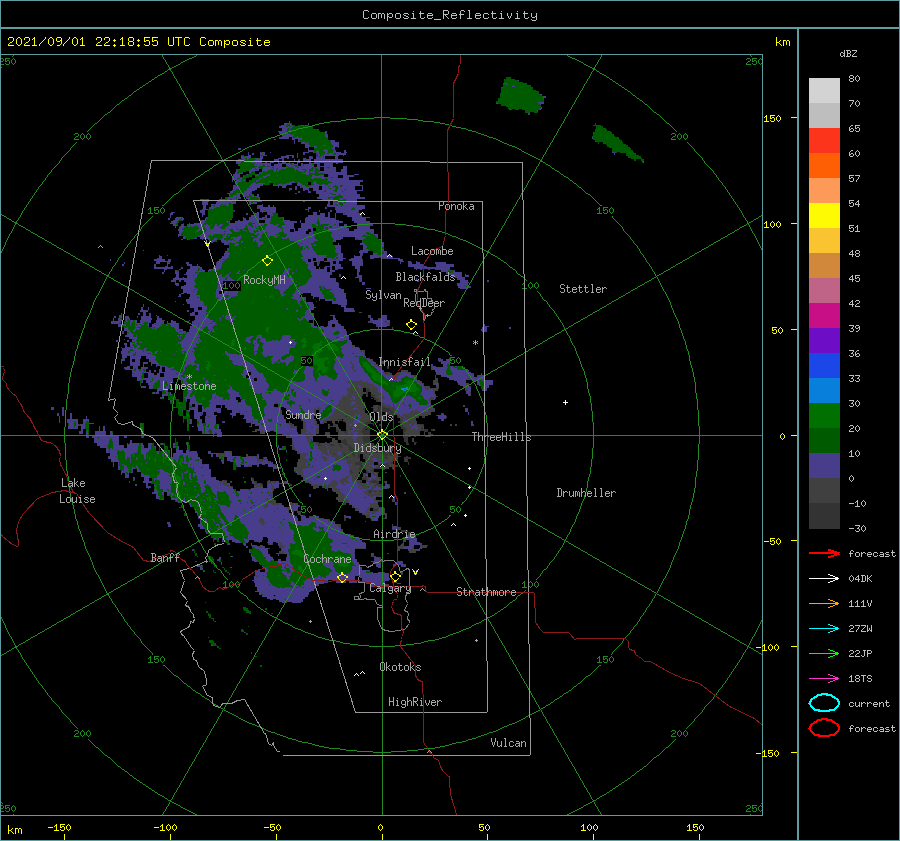900x841 pixels.
Task: Click the magenta 18TS arrow in legend
Action: [824, 679]
